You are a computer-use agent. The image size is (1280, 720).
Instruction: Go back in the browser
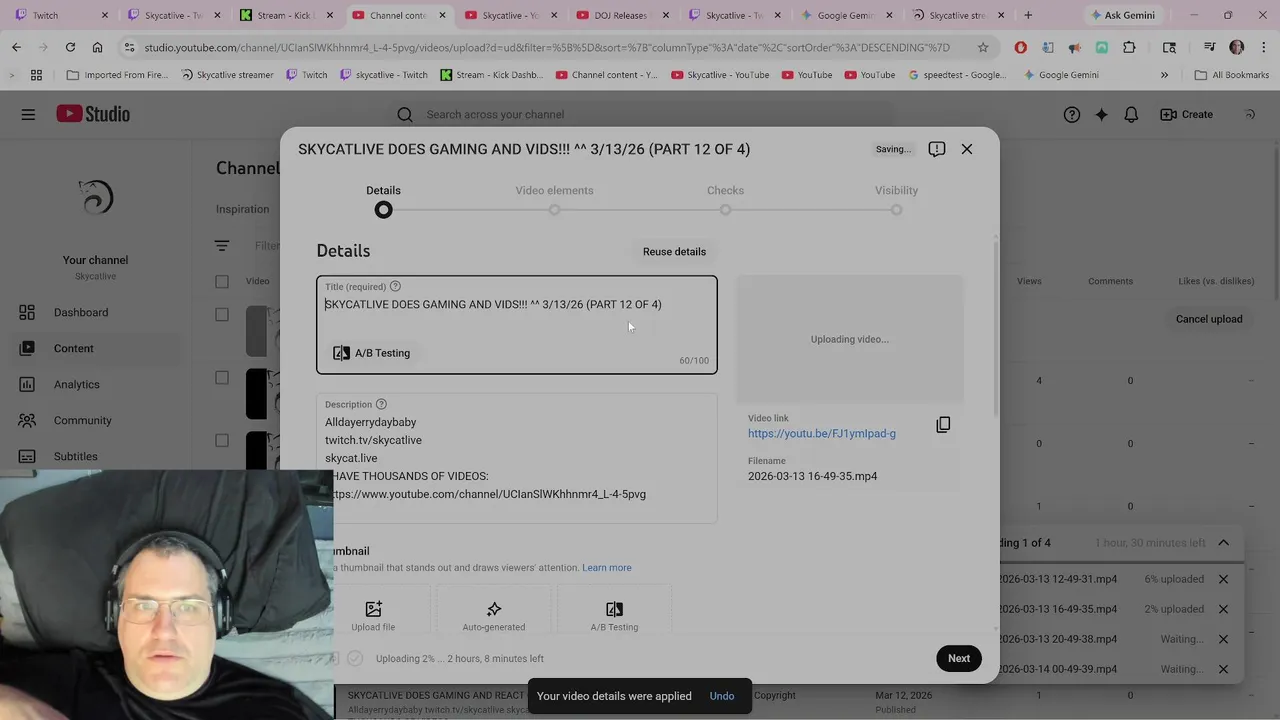click(16, 47)
